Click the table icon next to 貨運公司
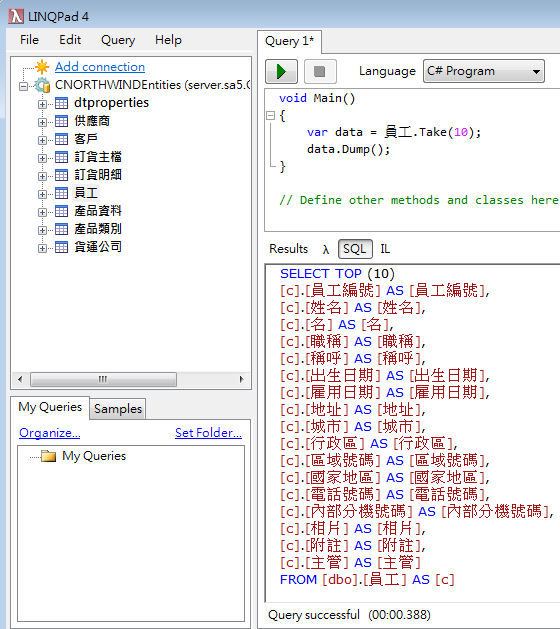Screen dimensions: 560x629 point(61,247)
